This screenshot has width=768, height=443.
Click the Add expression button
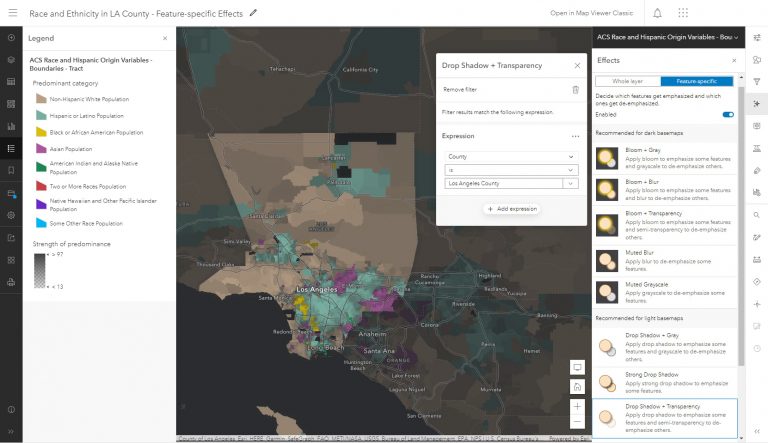pyautogui.click(x=512, y=209)
